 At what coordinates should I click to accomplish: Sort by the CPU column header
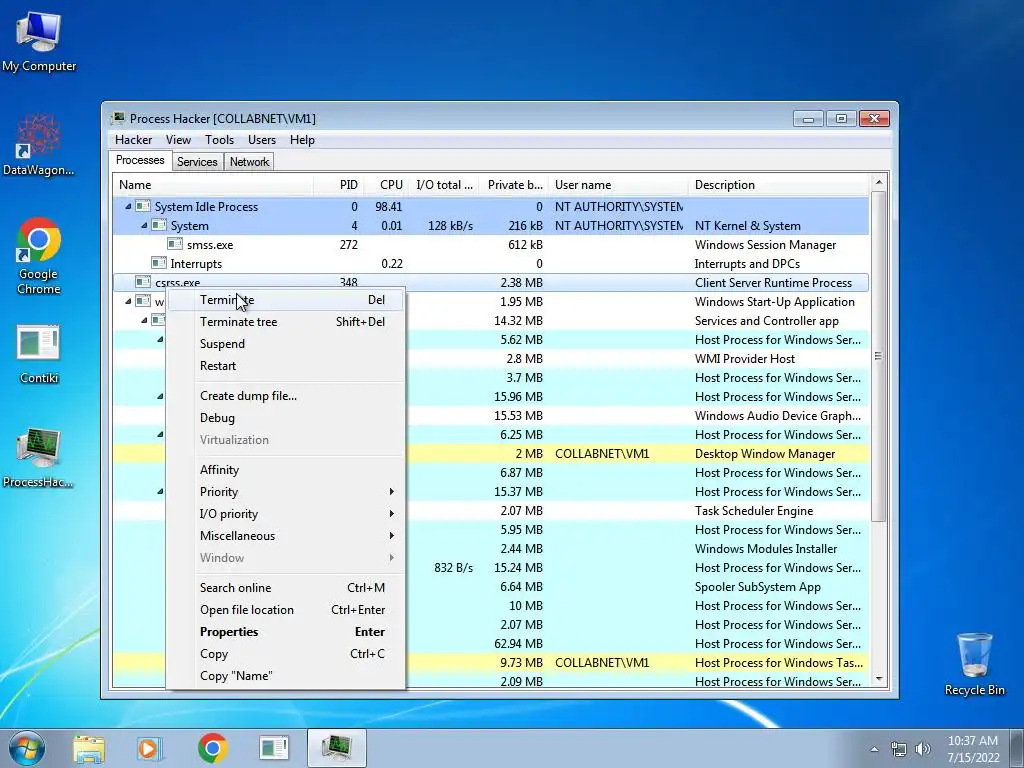(x=386, y=185)
